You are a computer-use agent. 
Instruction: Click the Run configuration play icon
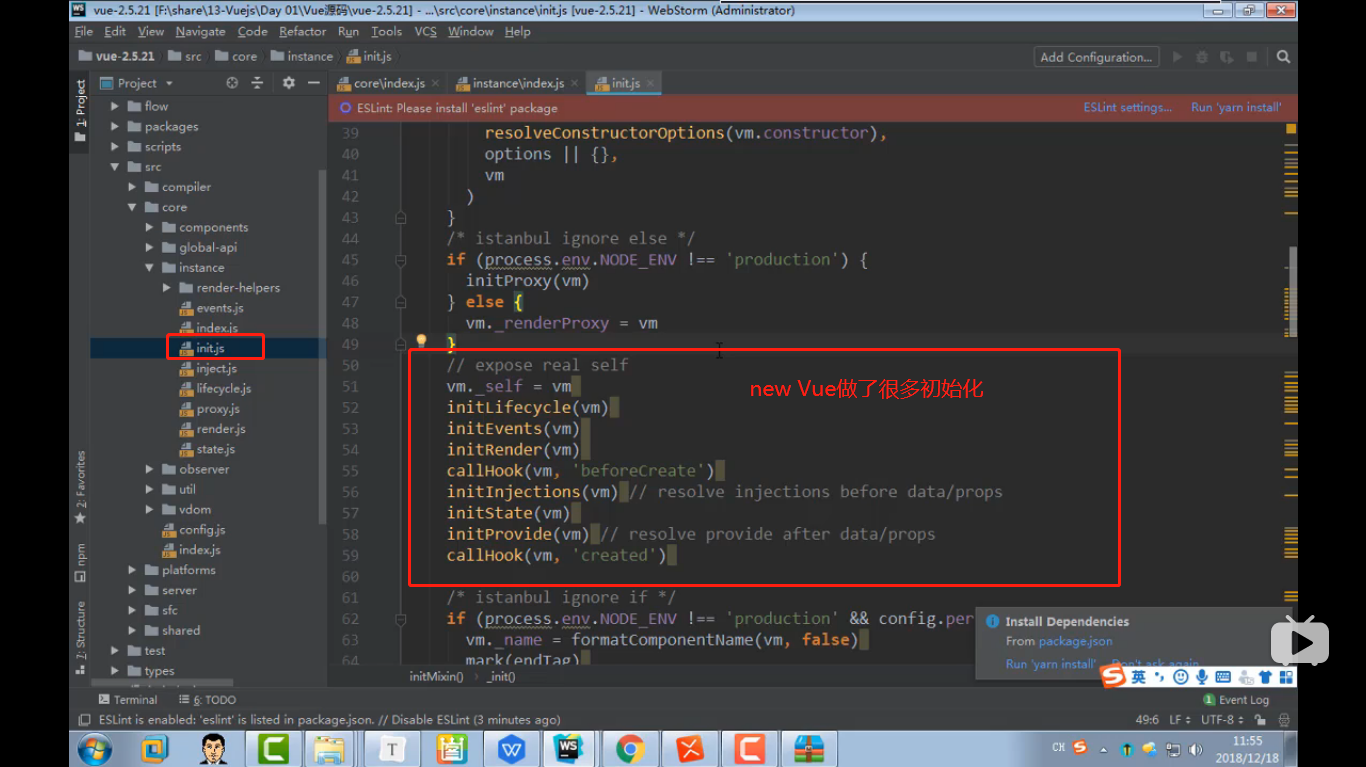tap(1177, 57)
